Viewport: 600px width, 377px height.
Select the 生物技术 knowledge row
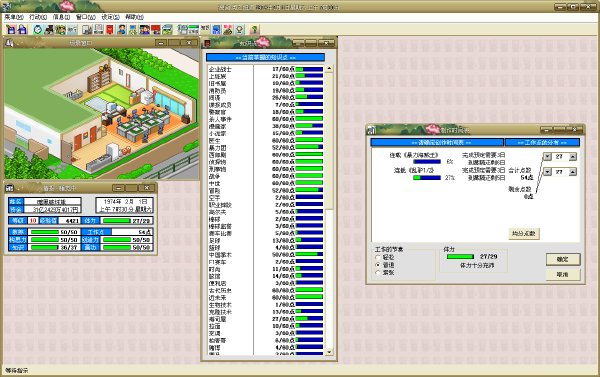tap(266, 305)
